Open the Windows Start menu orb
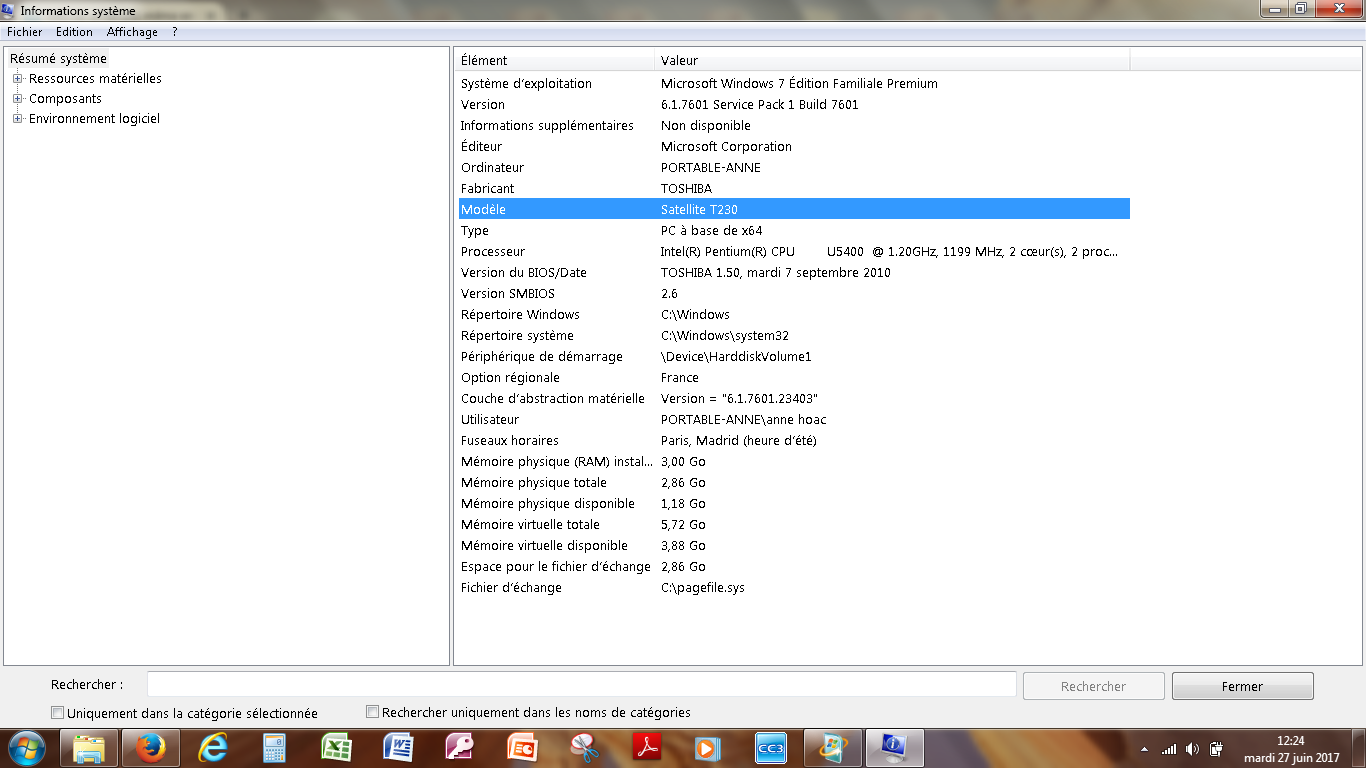 pos(26,747)
